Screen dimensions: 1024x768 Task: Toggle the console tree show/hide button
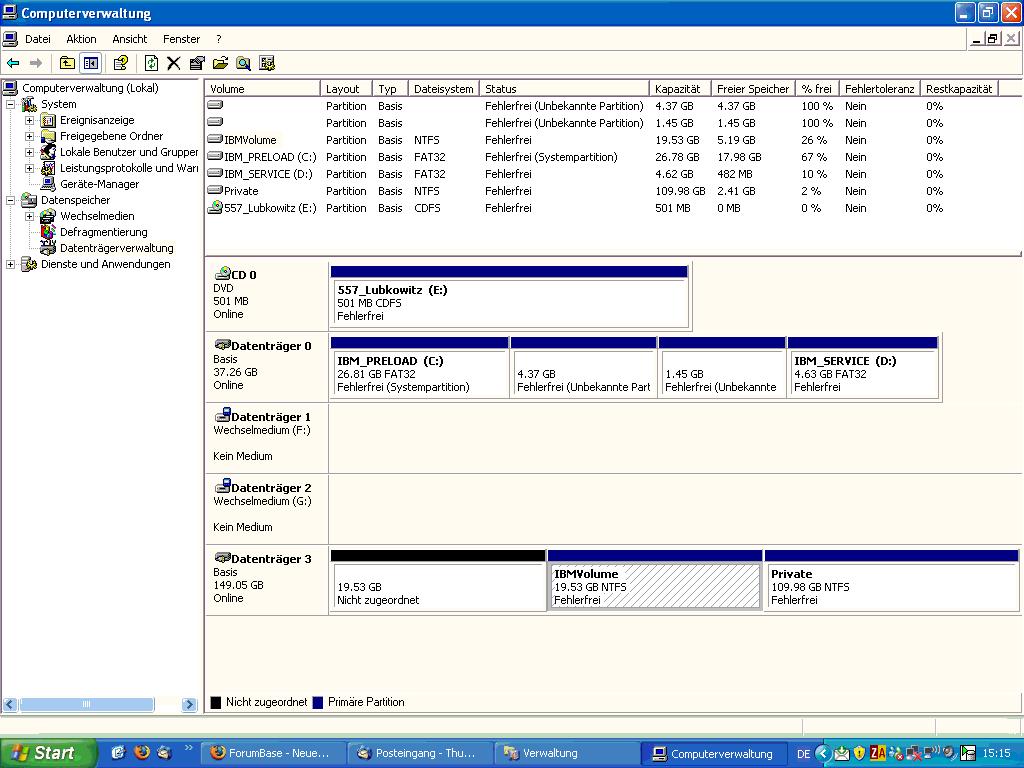[x=91, y=63]
